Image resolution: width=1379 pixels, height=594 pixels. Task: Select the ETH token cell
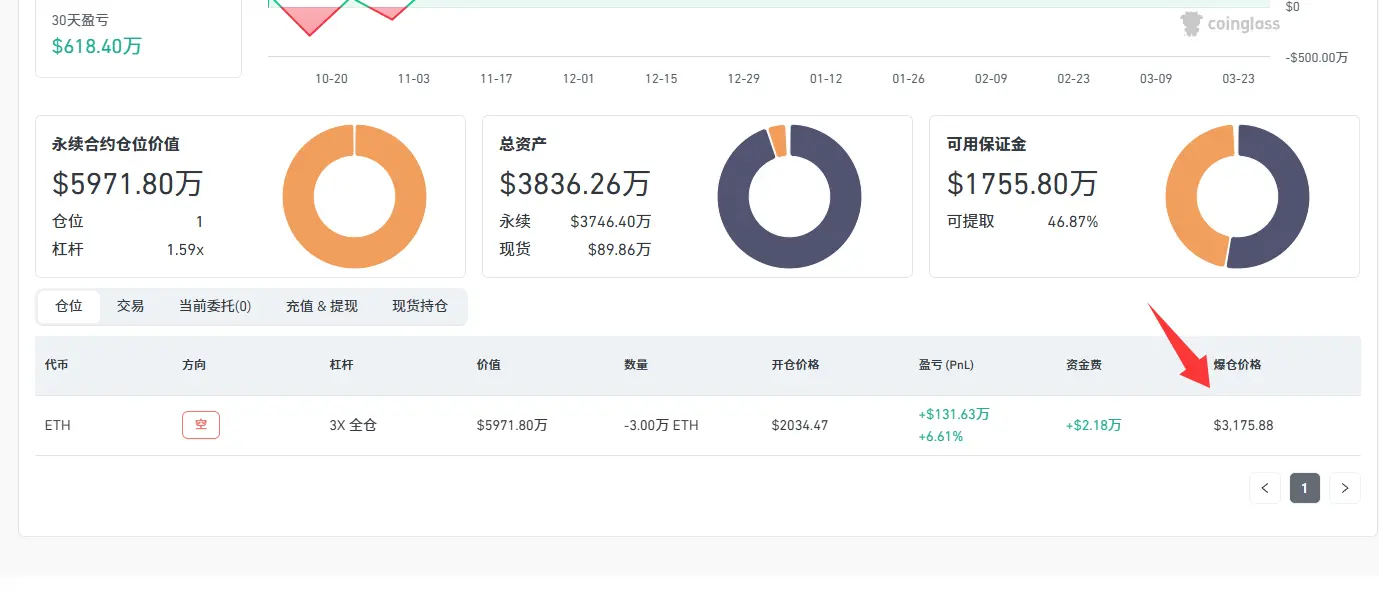[x=58, y=425]
